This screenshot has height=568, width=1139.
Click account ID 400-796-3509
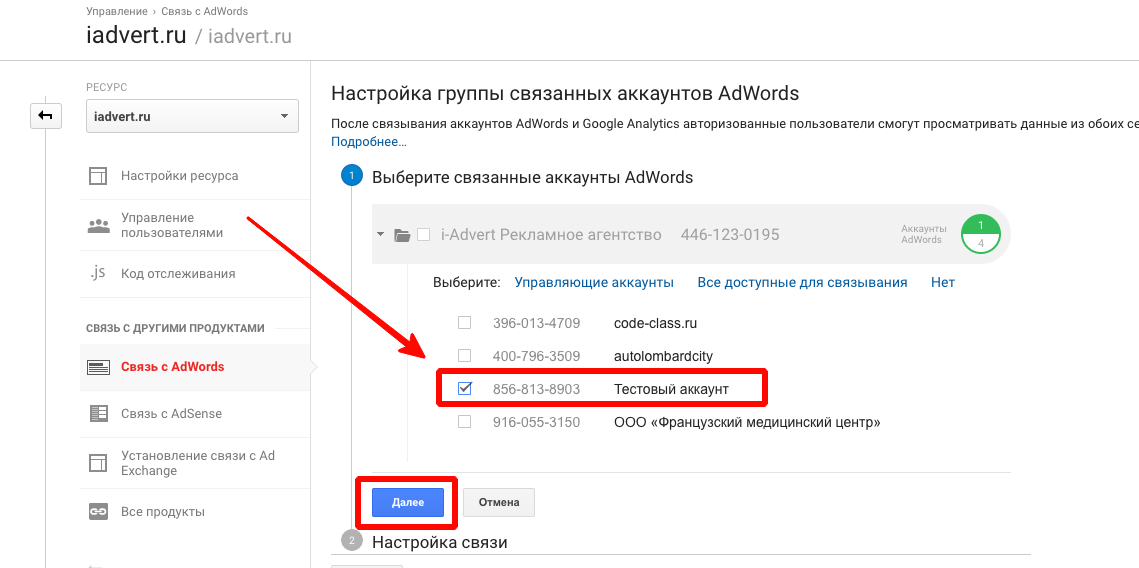pyautogui.click(x=536, y=356)
